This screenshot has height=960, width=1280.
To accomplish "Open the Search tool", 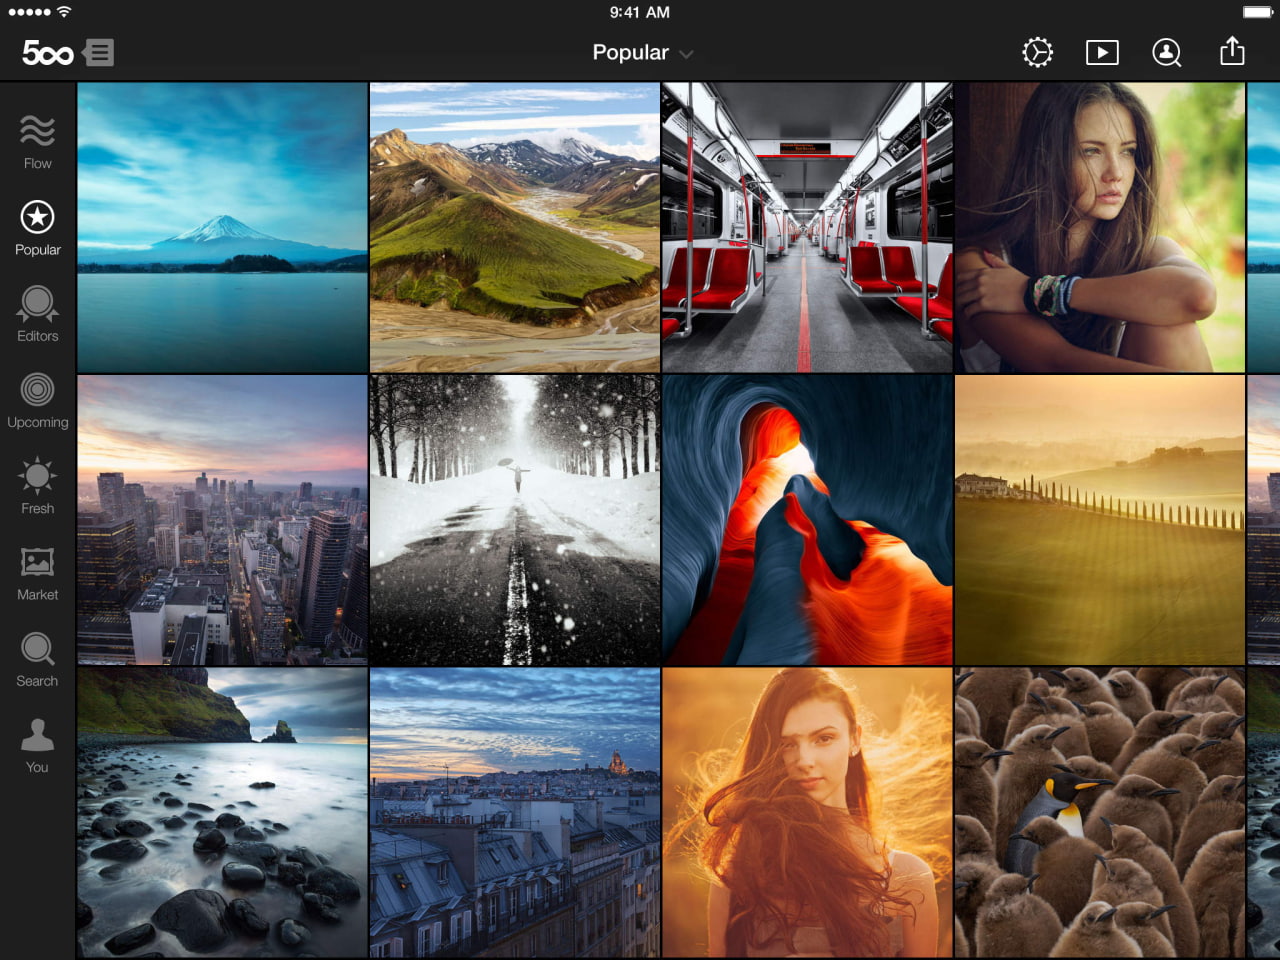I will tap(37, 655).
